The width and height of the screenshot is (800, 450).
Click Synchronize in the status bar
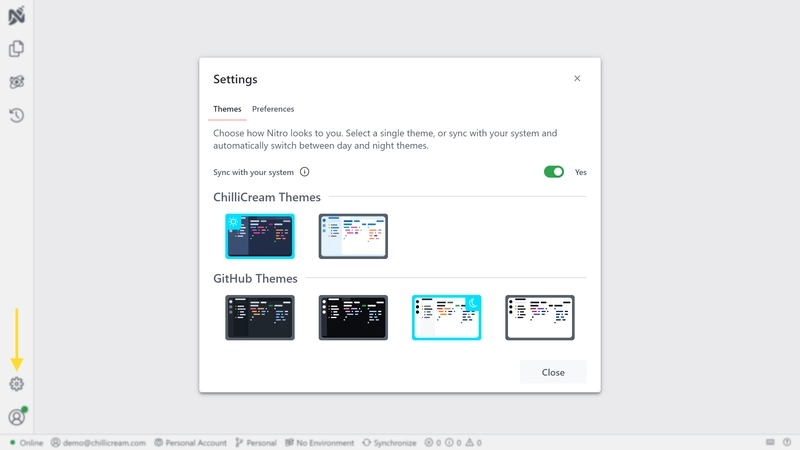click(389, 442)
